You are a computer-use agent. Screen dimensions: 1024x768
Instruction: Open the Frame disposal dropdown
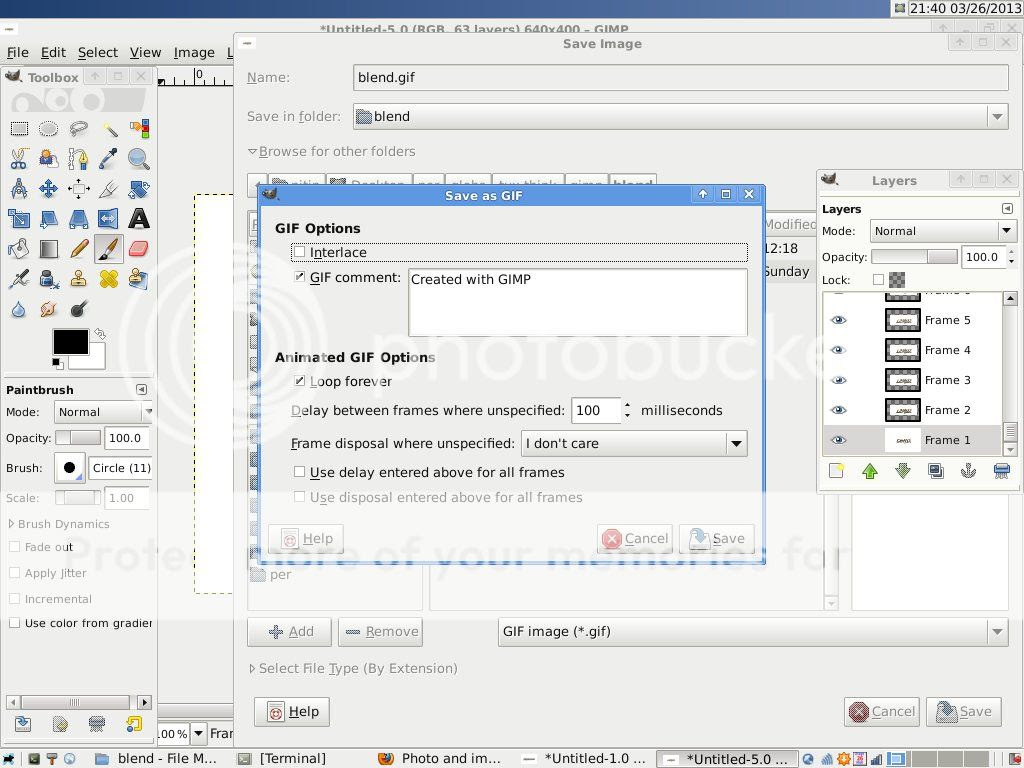pos(634,443)
